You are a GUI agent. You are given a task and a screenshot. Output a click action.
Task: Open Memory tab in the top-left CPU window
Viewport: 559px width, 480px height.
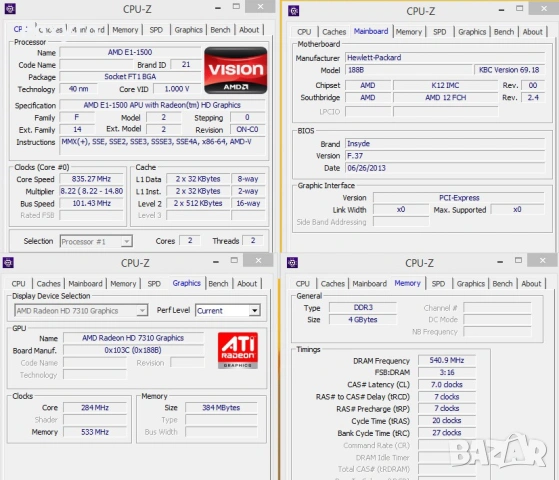point(125,30)
